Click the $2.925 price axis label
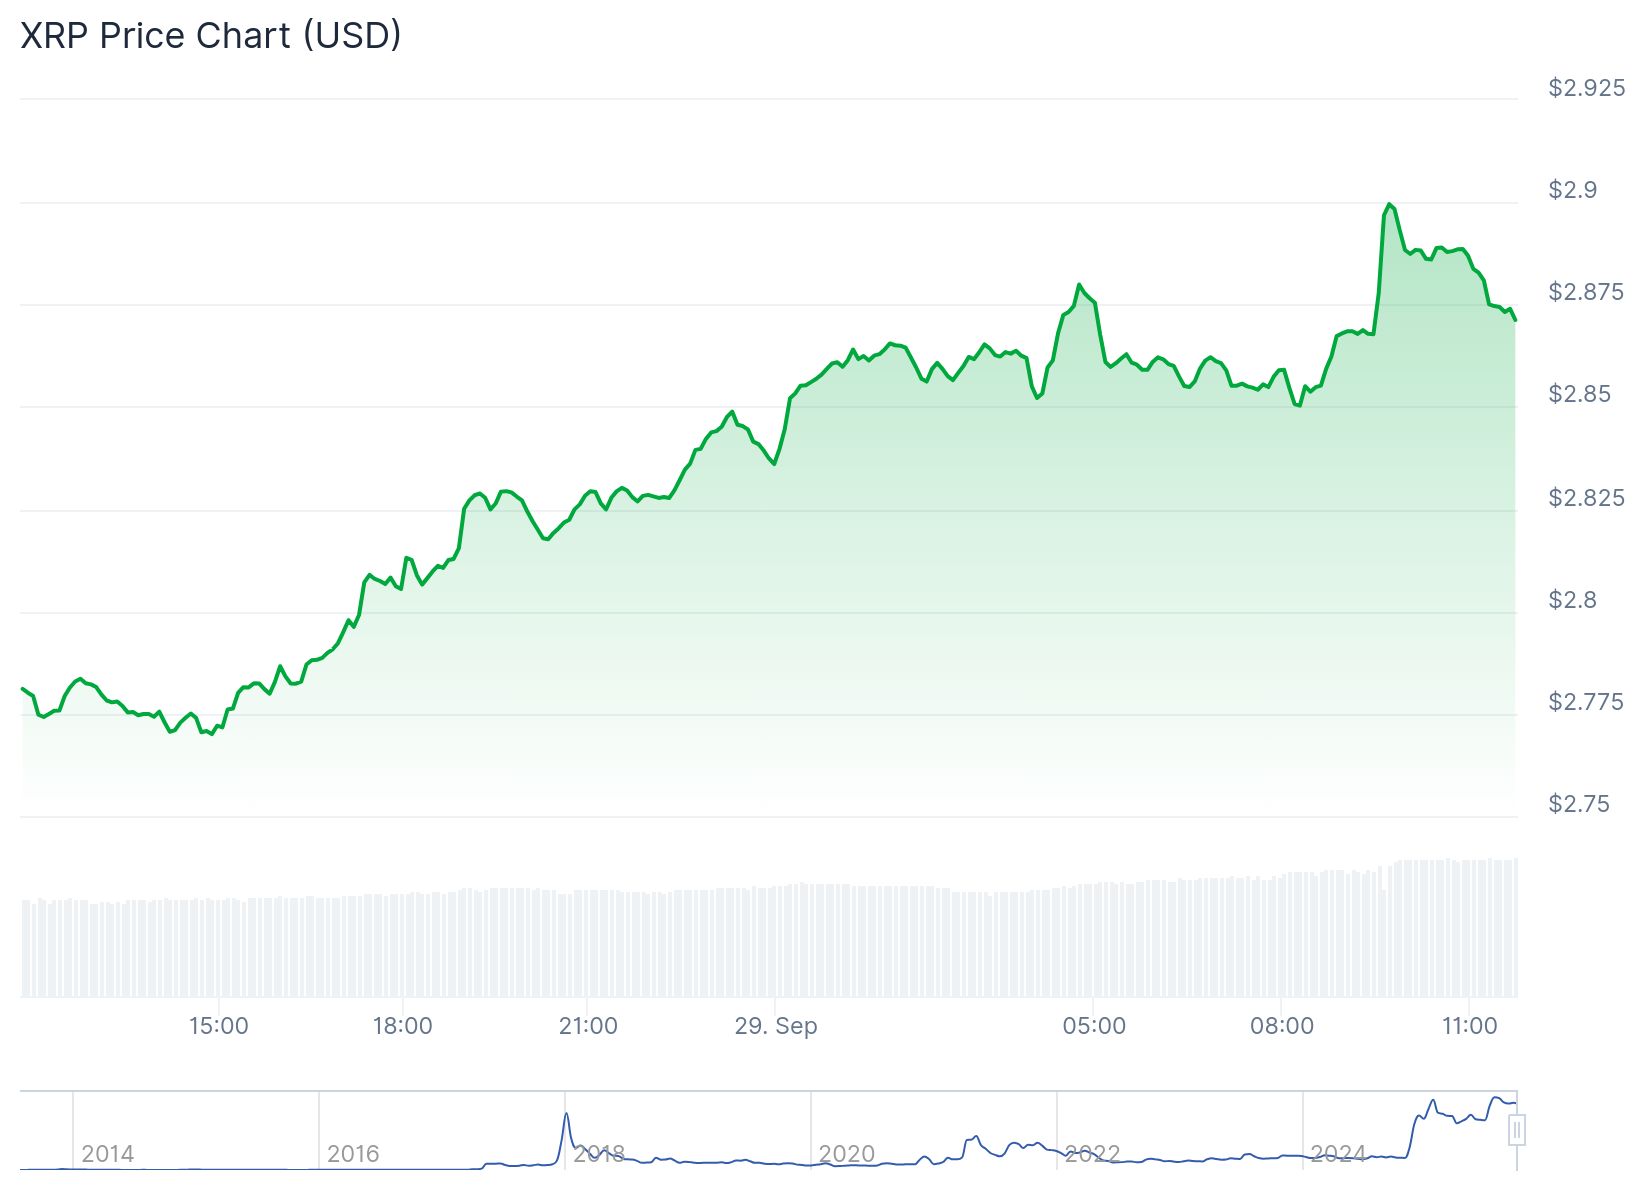 pyautogui.click(x=1586, y=88)
